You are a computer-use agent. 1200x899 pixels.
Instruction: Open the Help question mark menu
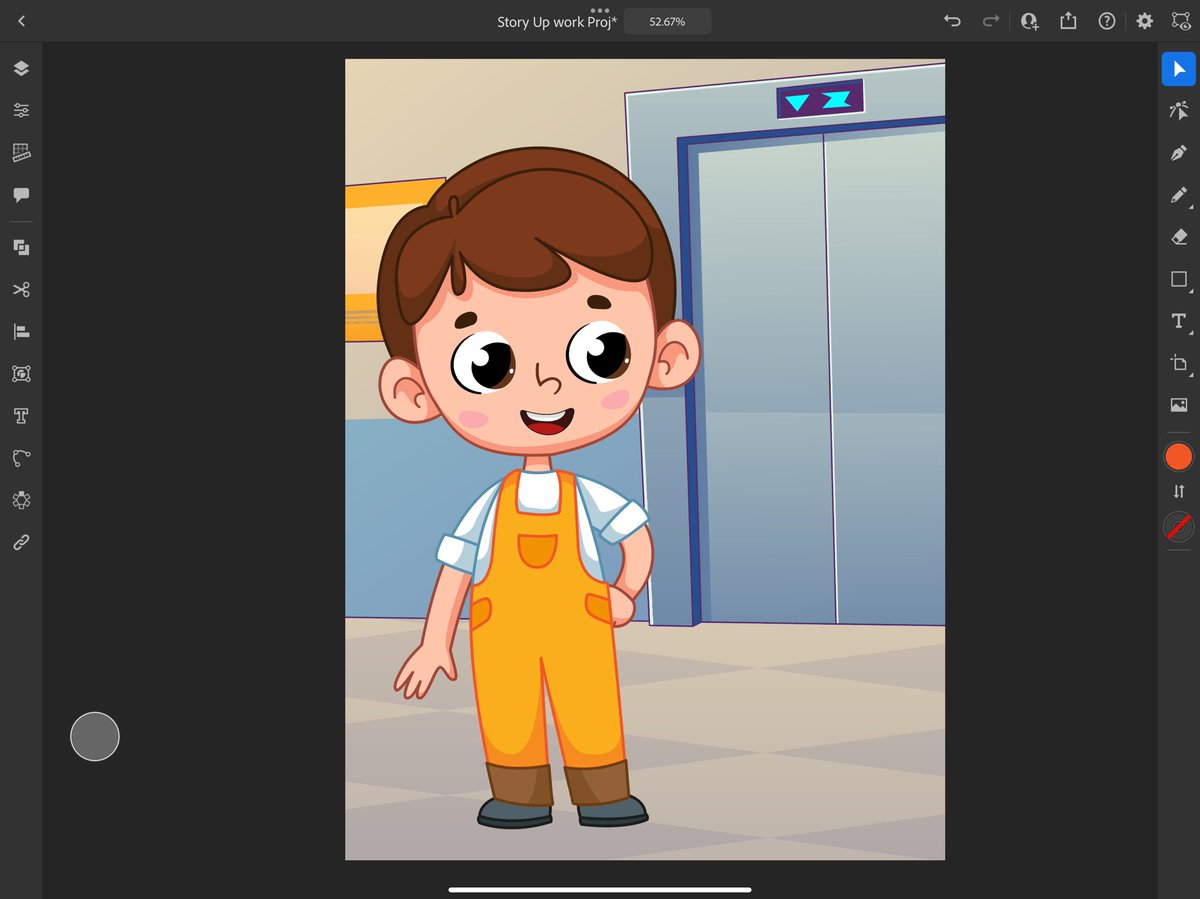1106,21
